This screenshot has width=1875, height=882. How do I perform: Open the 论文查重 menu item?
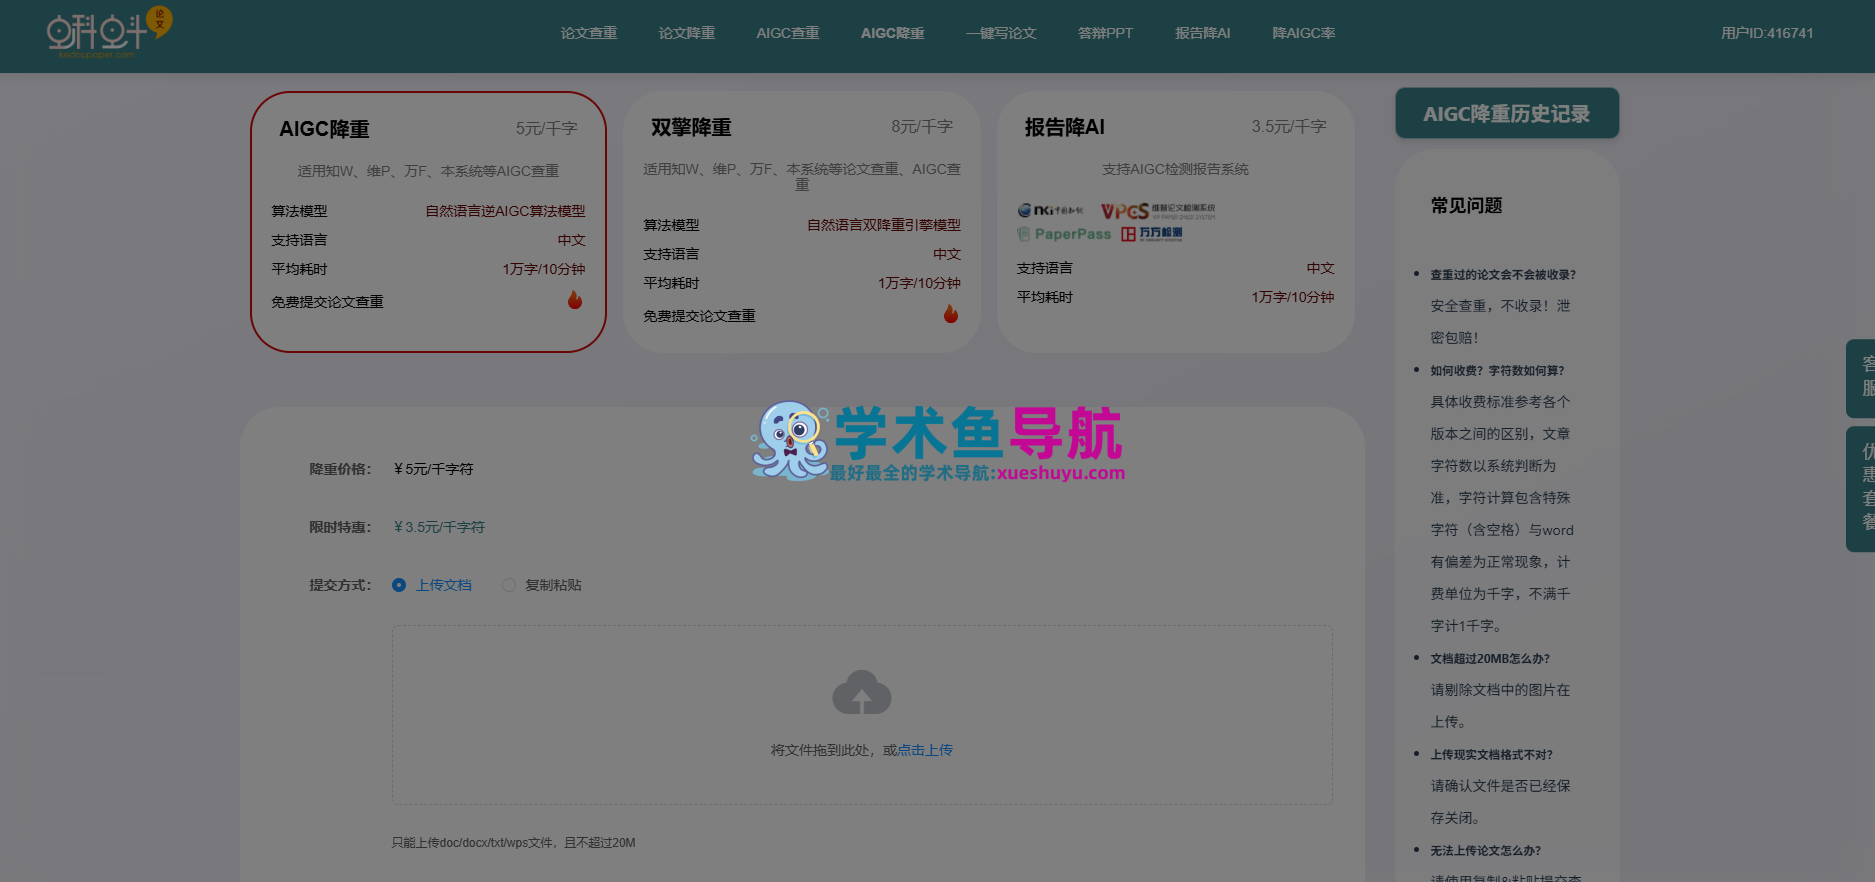coord(589,33)
